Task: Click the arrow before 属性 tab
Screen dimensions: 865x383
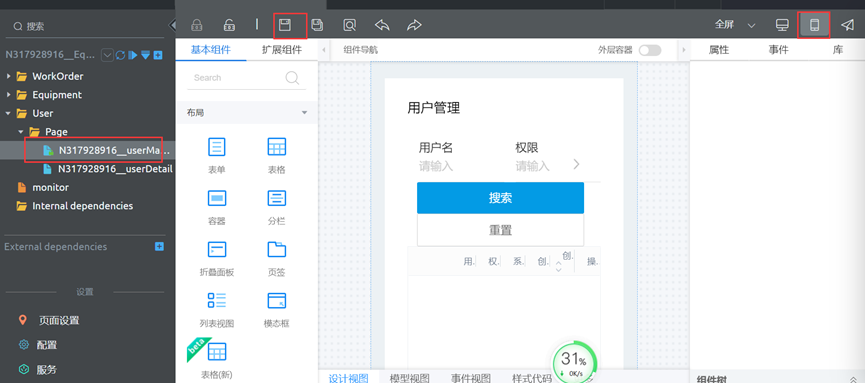Action: pos(684,50)
